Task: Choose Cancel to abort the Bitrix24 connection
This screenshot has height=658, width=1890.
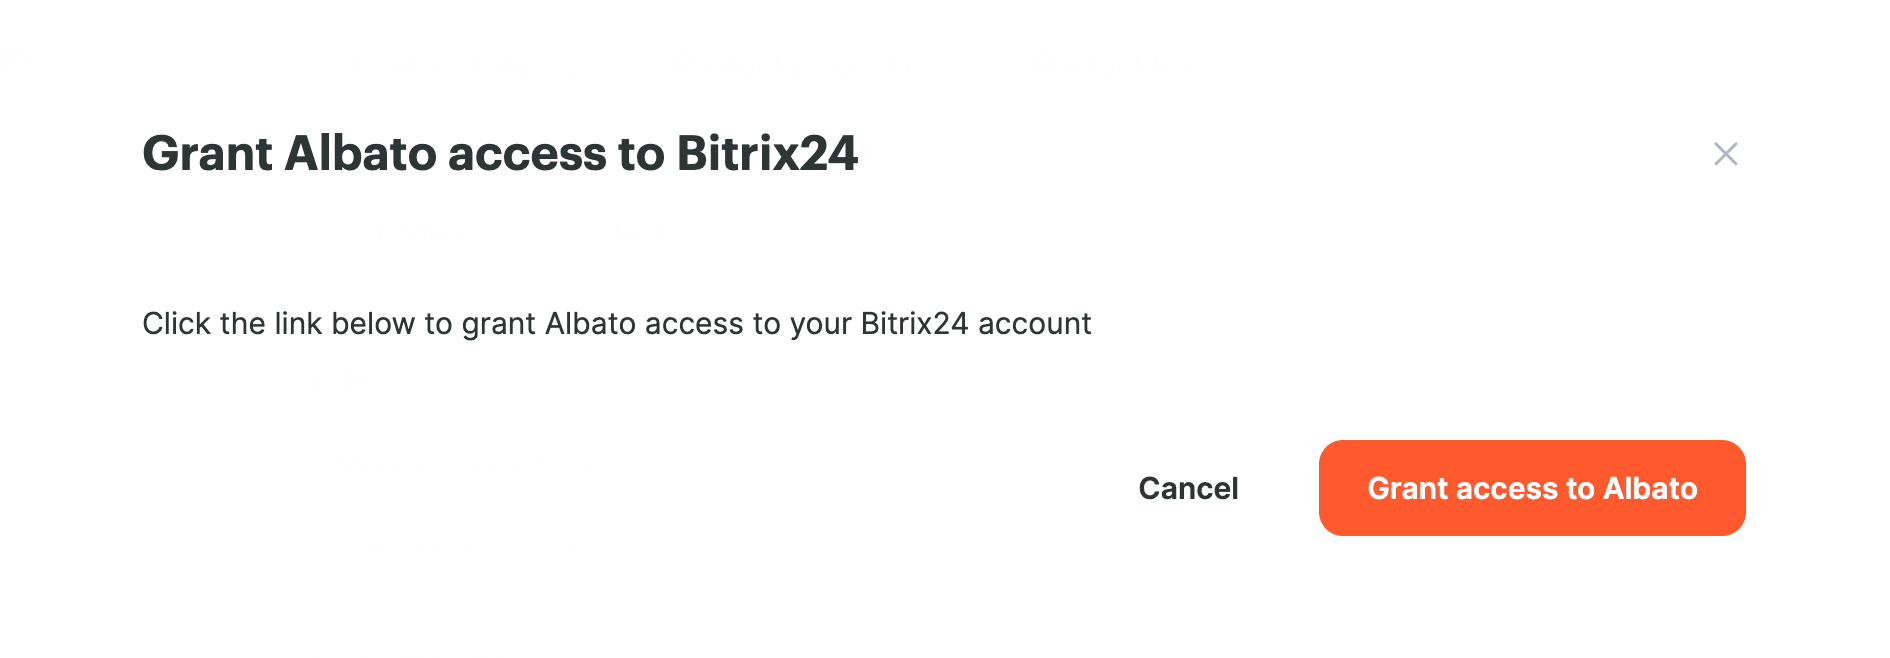Action: coord(1188,488)
